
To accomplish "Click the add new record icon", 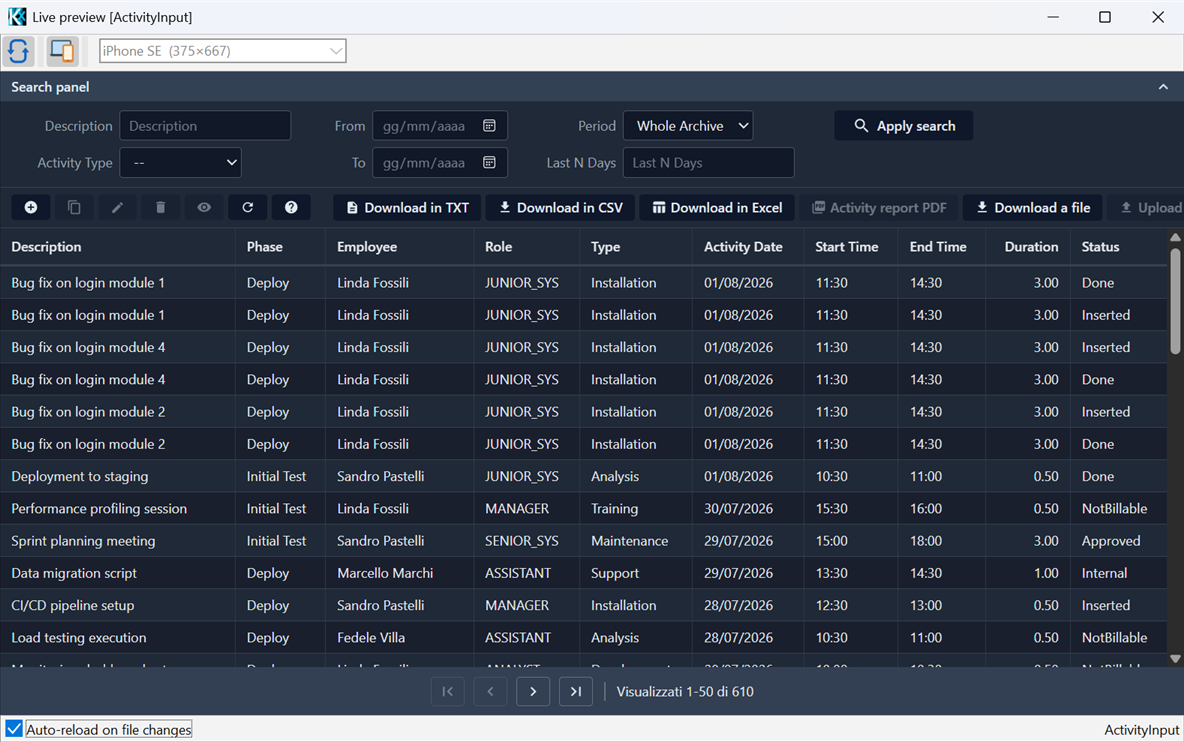I will click(x=31, y=208).
